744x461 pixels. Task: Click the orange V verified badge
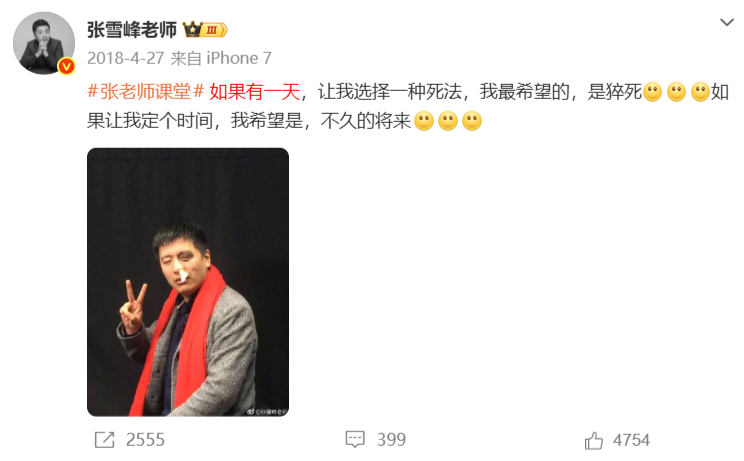pos(67,66)
